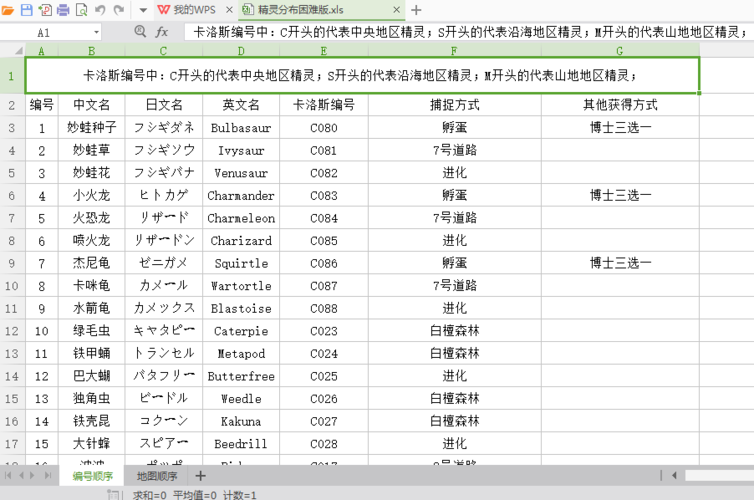Go to previous sheet navigation arrow
754x500 pixels.
[x=21, y=475]
